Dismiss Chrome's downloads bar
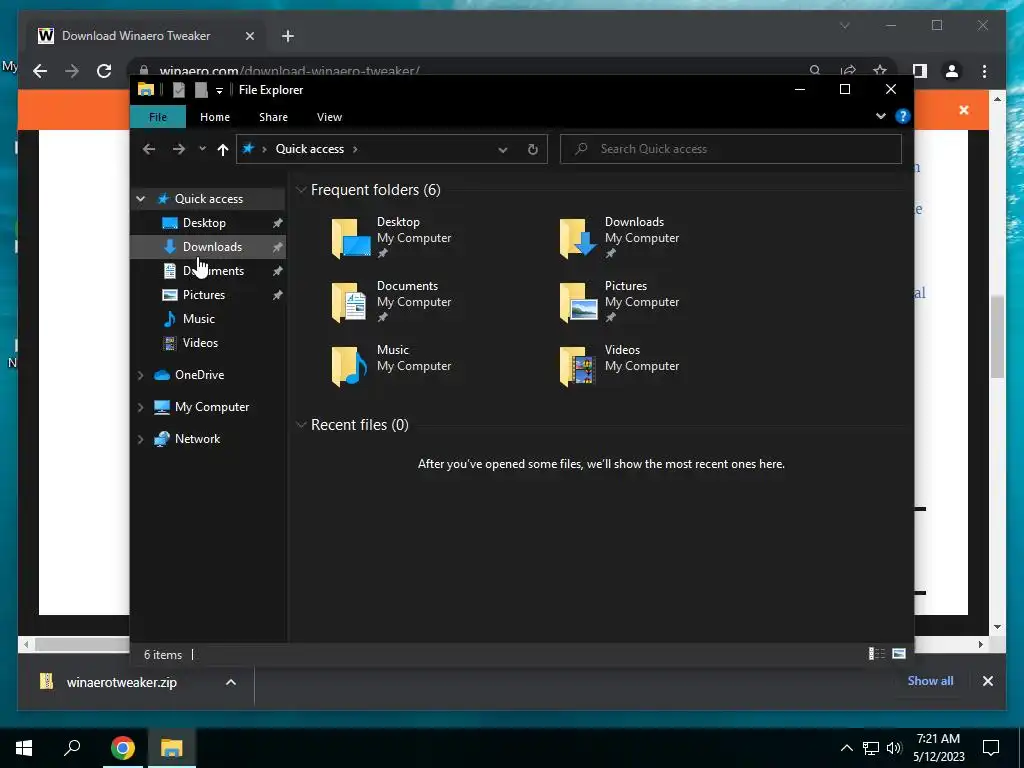This screenshot has height=768, width=1024. click(987, 681)
